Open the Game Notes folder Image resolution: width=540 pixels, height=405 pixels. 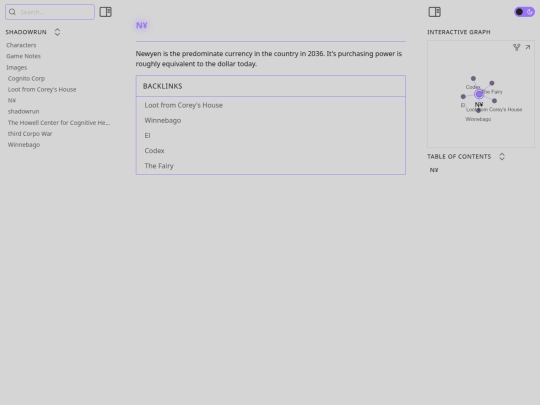[23, 56]
